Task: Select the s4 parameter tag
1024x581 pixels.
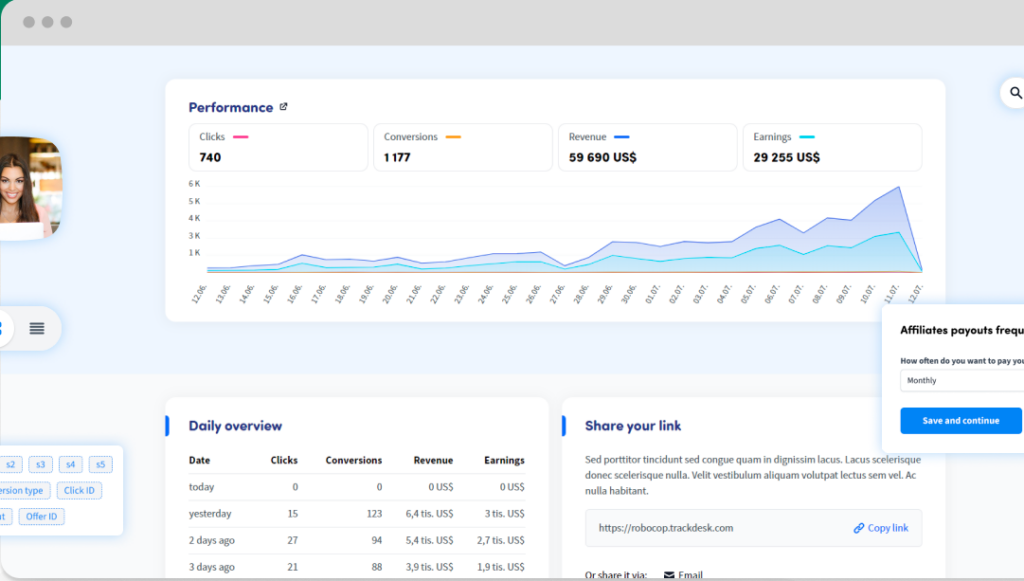Action: (70, 465)
